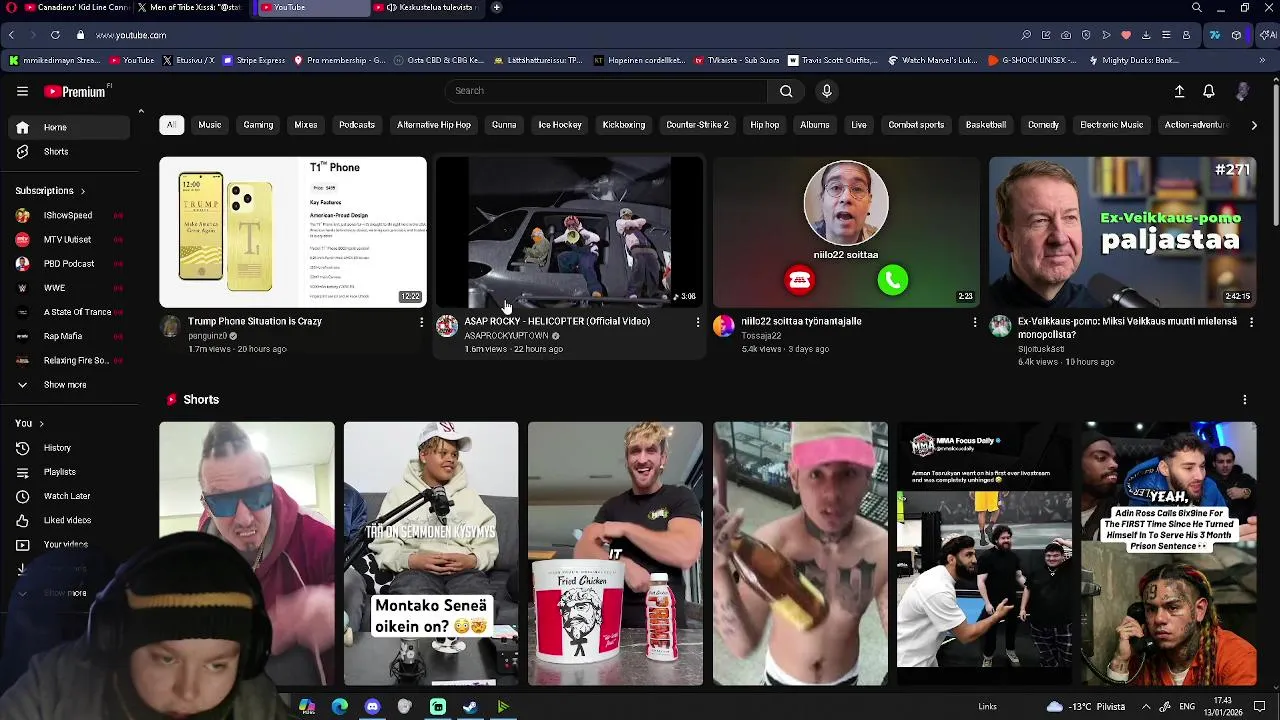Open the YouTube guide hamburger menu
The height and width of the screenshot is (720, 1280).
[22, 91]
